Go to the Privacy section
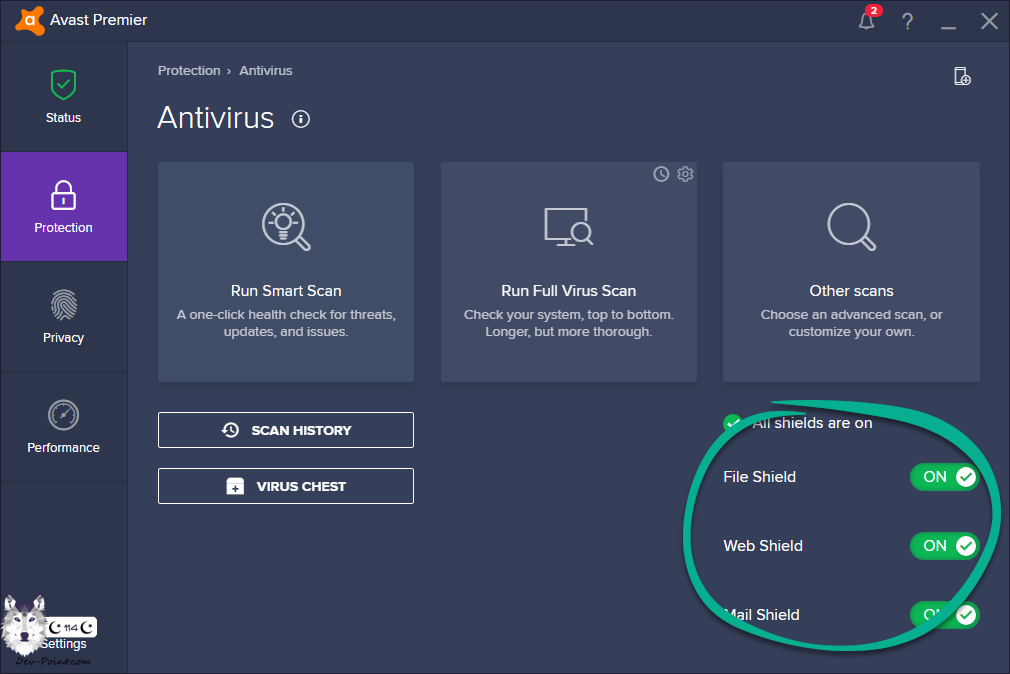 click(x=64, y=317)
